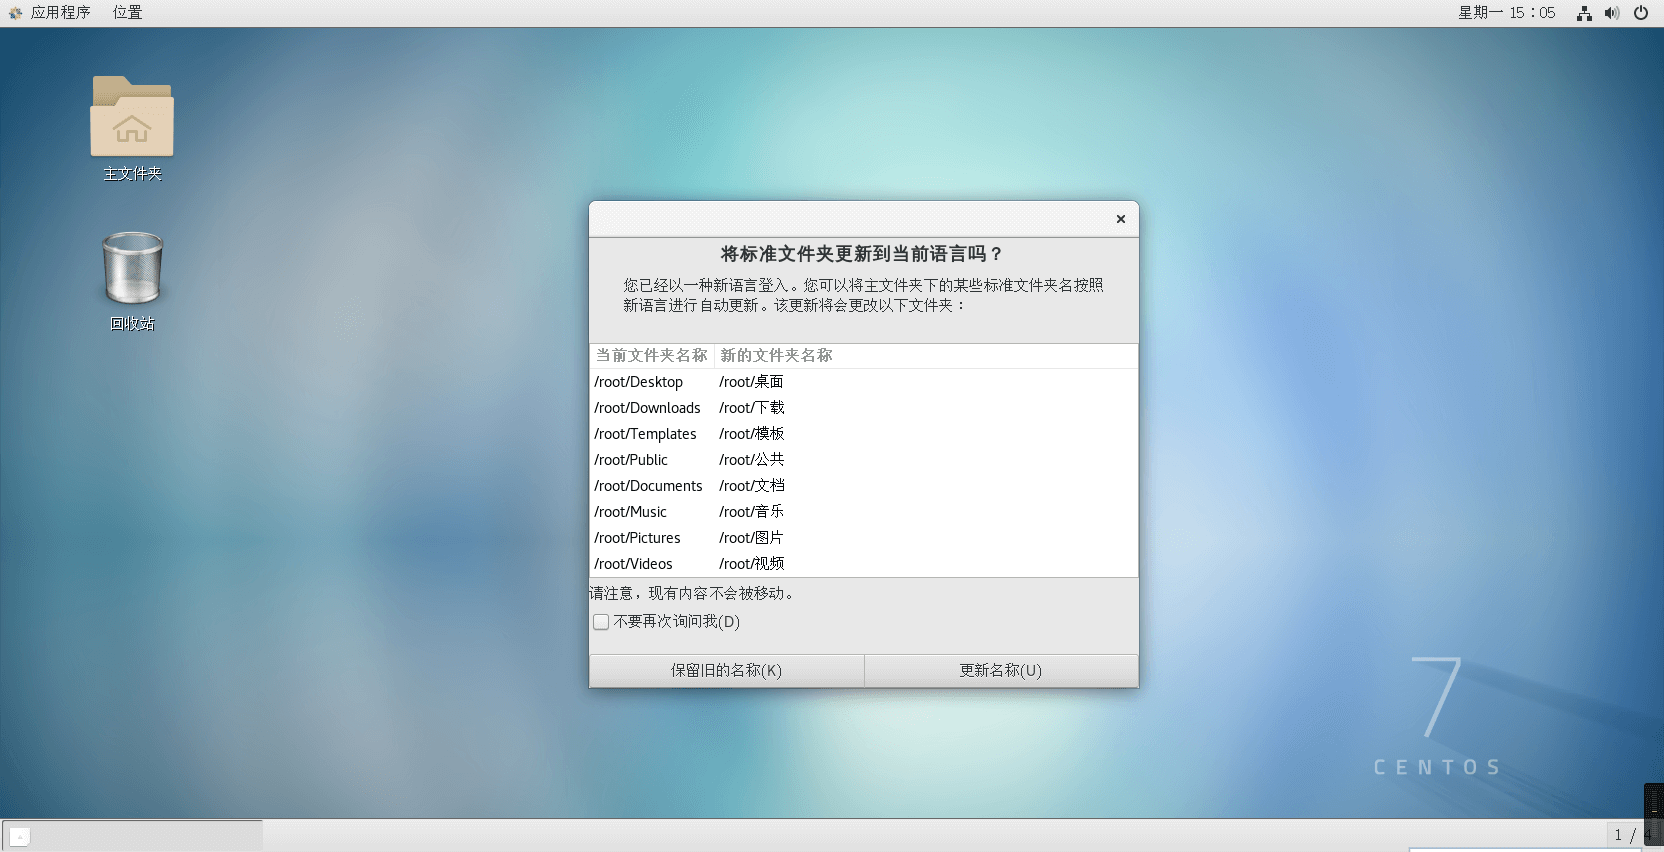
Task: Click the GNOME foot icon beside 应用程序
Action: coord(15,13)
